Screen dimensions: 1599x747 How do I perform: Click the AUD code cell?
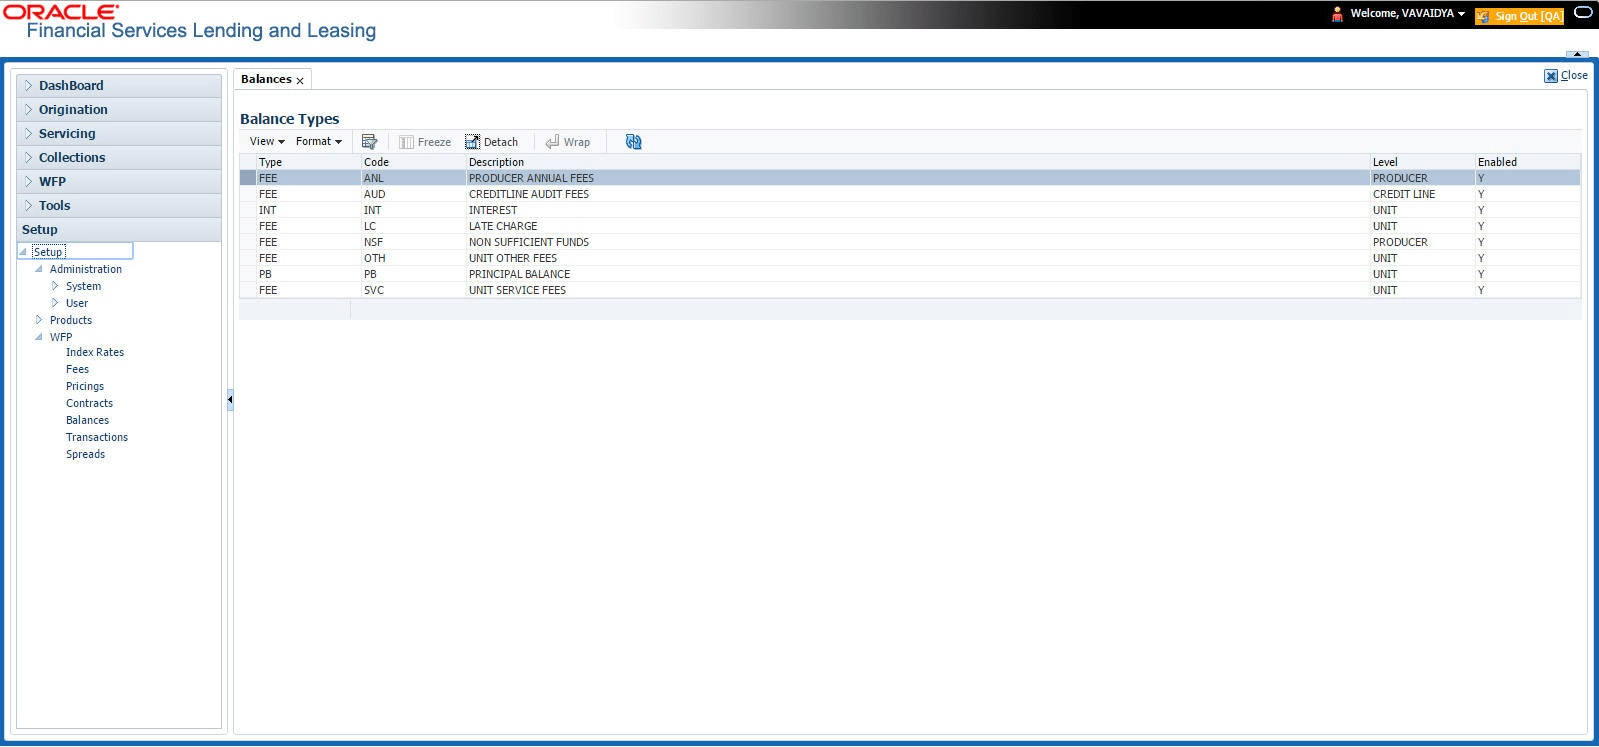point(413,194)
